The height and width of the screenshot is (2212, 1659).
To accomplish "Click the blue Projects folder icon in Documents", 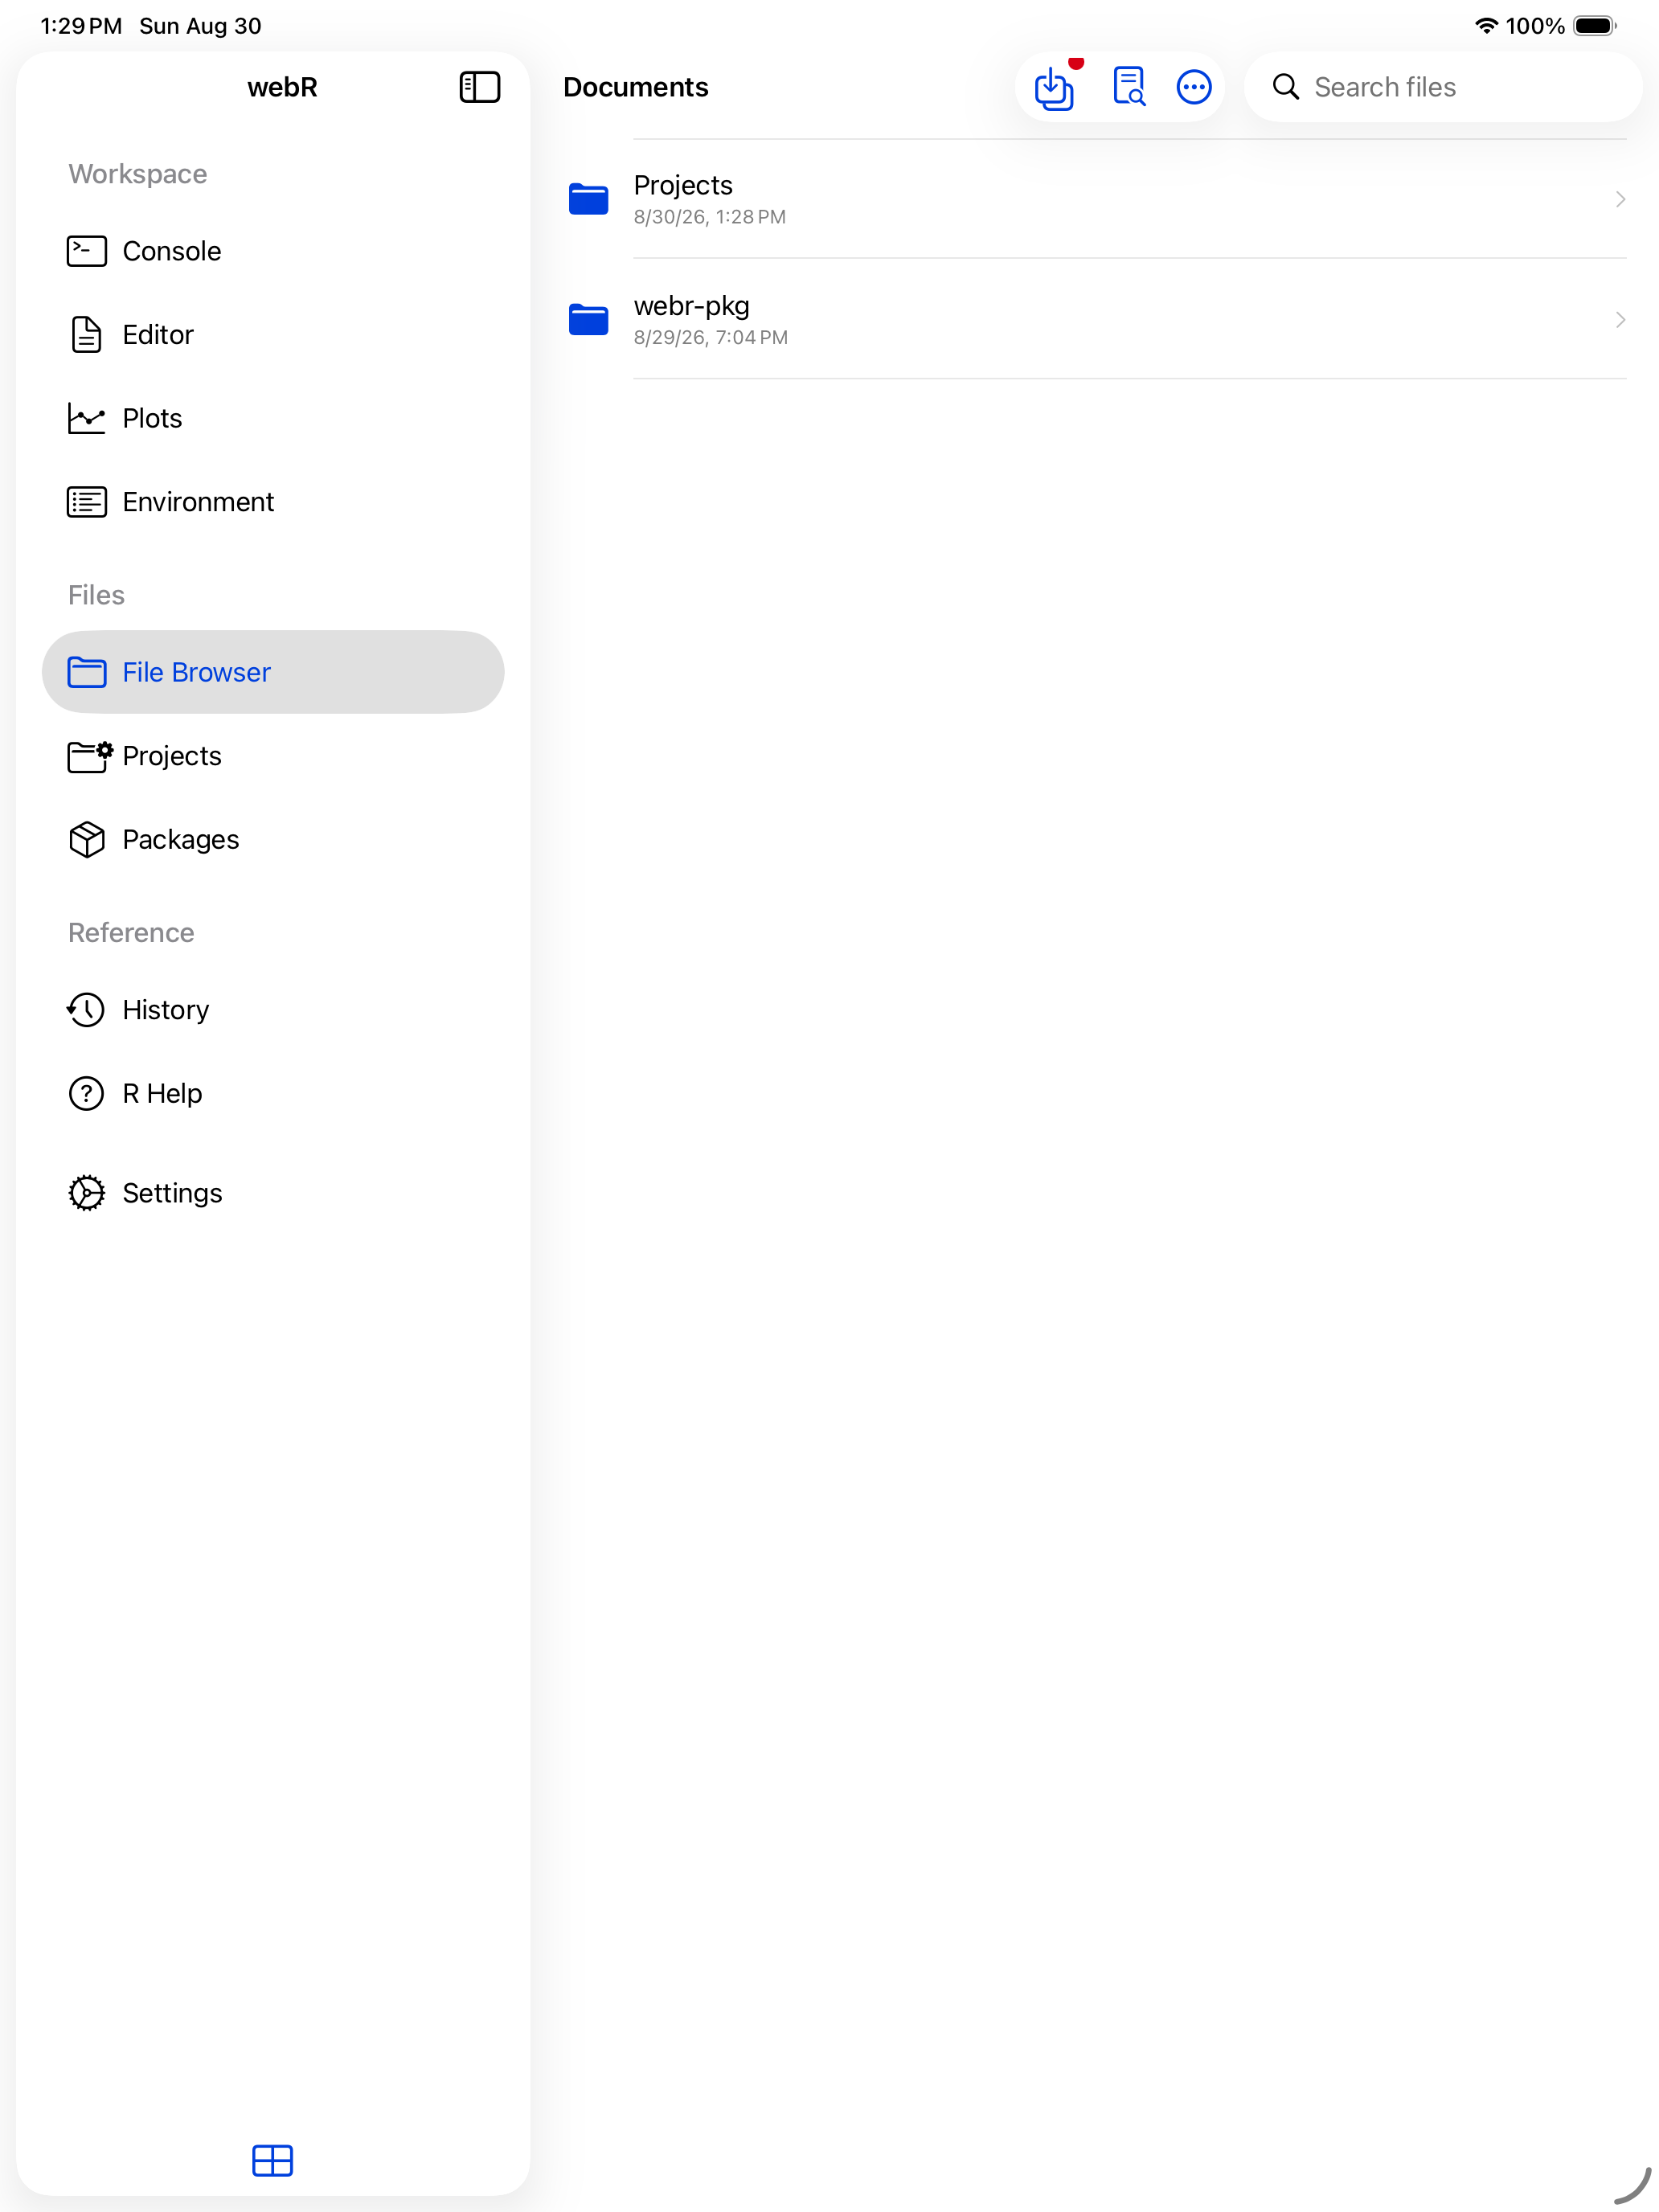I will coord(588,199).
